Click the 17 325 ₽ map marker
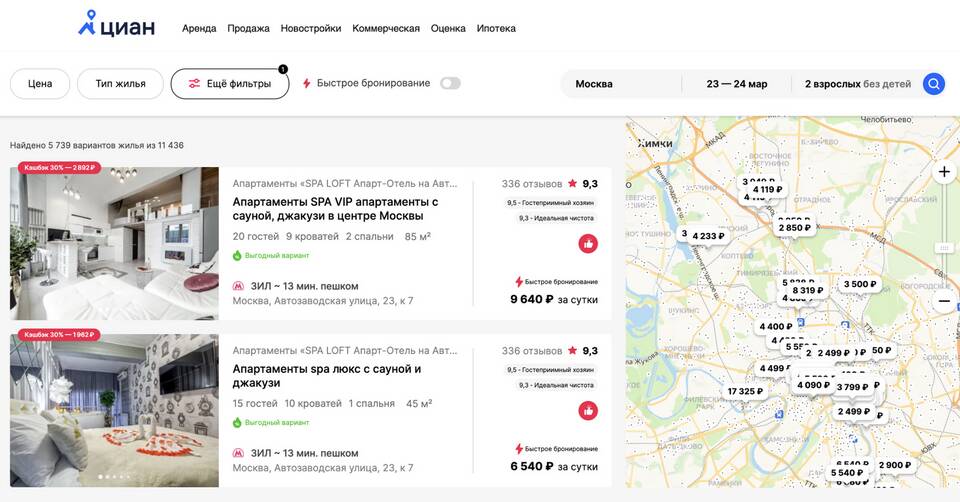Image resolution: width=960 pixels, height=502 pixels. (745, 391)
